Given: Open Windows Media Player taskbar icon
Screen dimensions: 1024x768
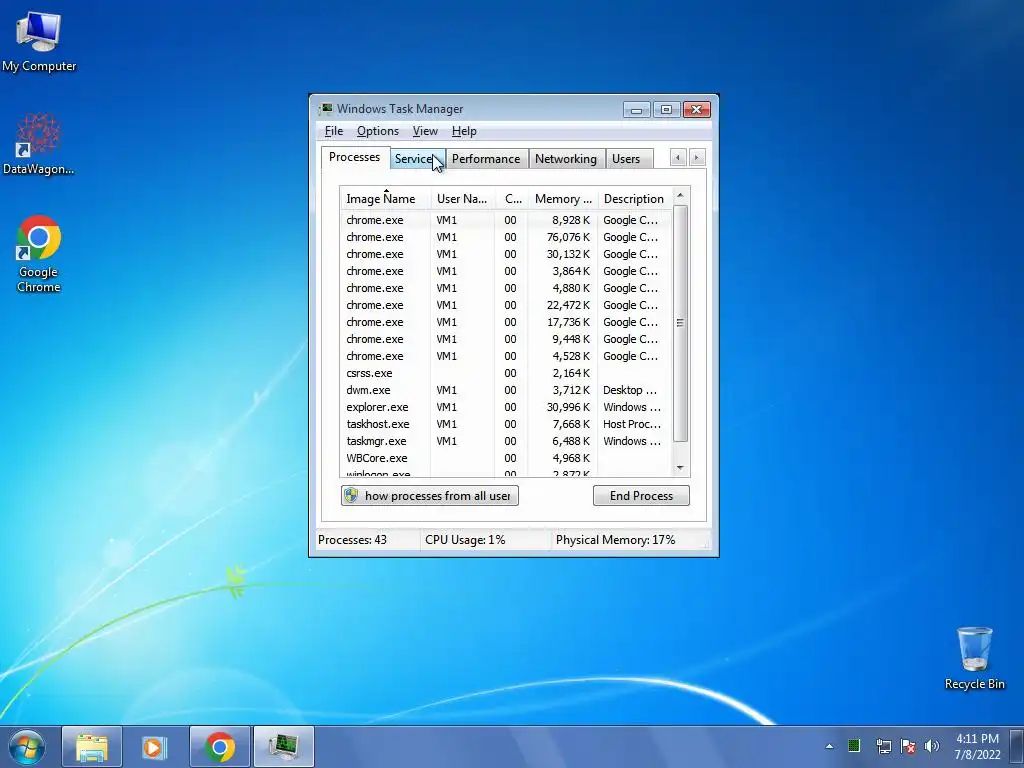Looking at the screenshot, I should click(155, 747).
